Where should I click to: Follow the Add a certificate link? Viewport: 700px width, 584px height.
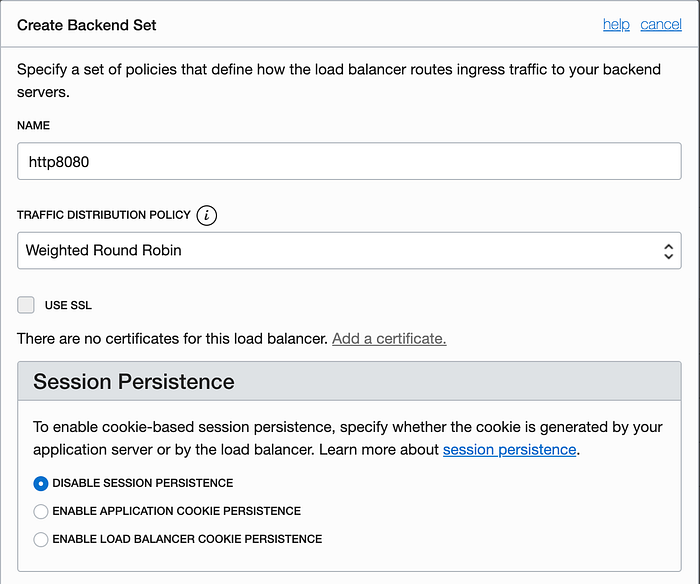click(389, 339)
